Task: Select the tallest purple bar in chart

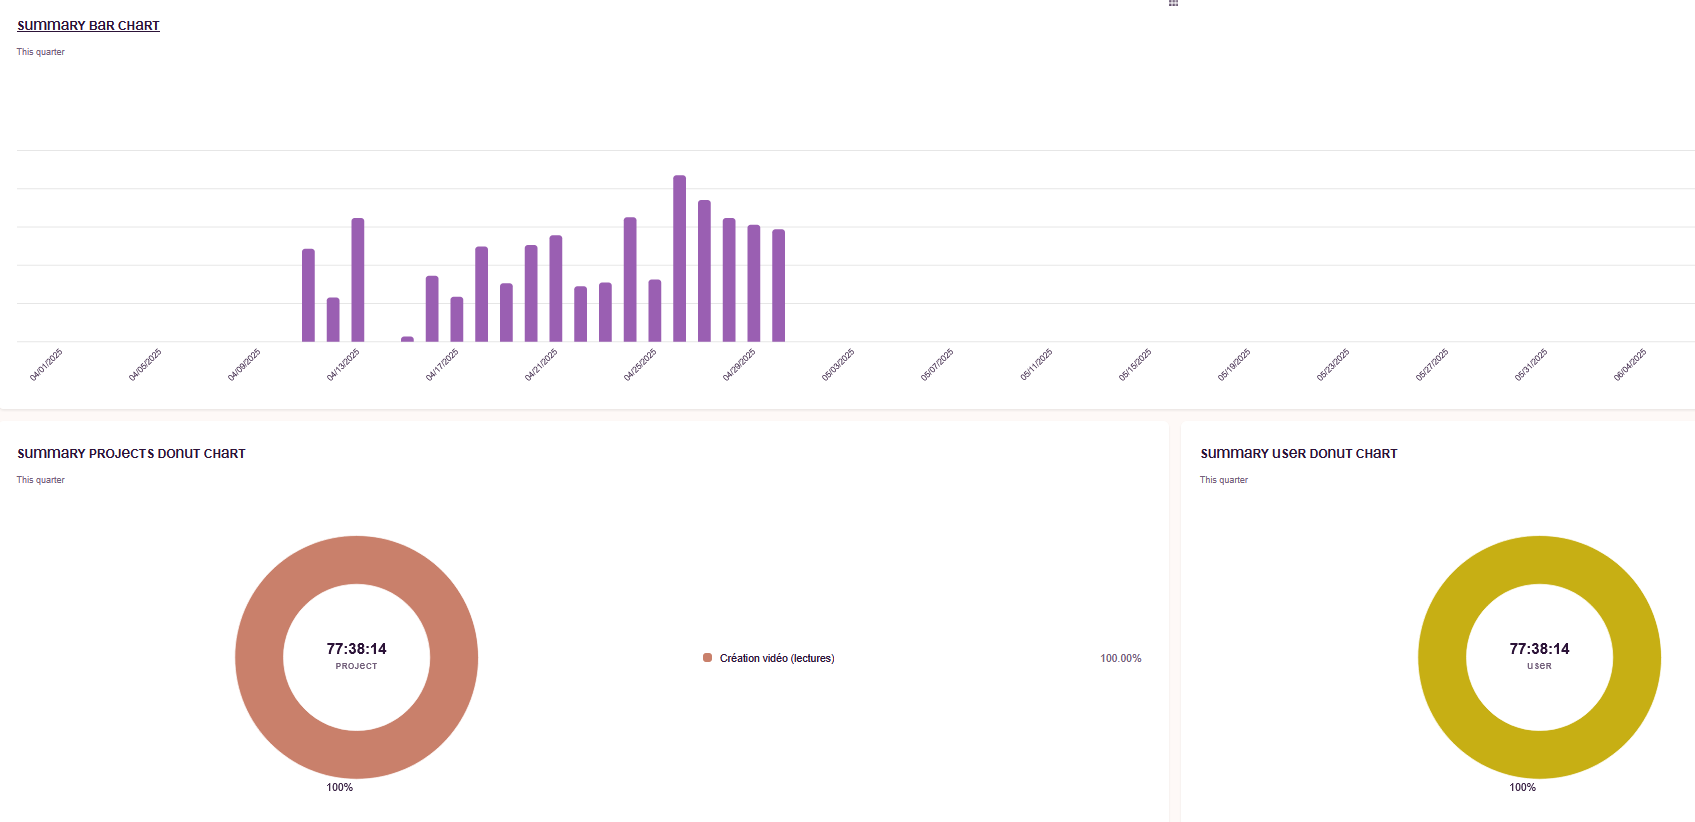Action: pyautogui.click(x=679, y=258)
